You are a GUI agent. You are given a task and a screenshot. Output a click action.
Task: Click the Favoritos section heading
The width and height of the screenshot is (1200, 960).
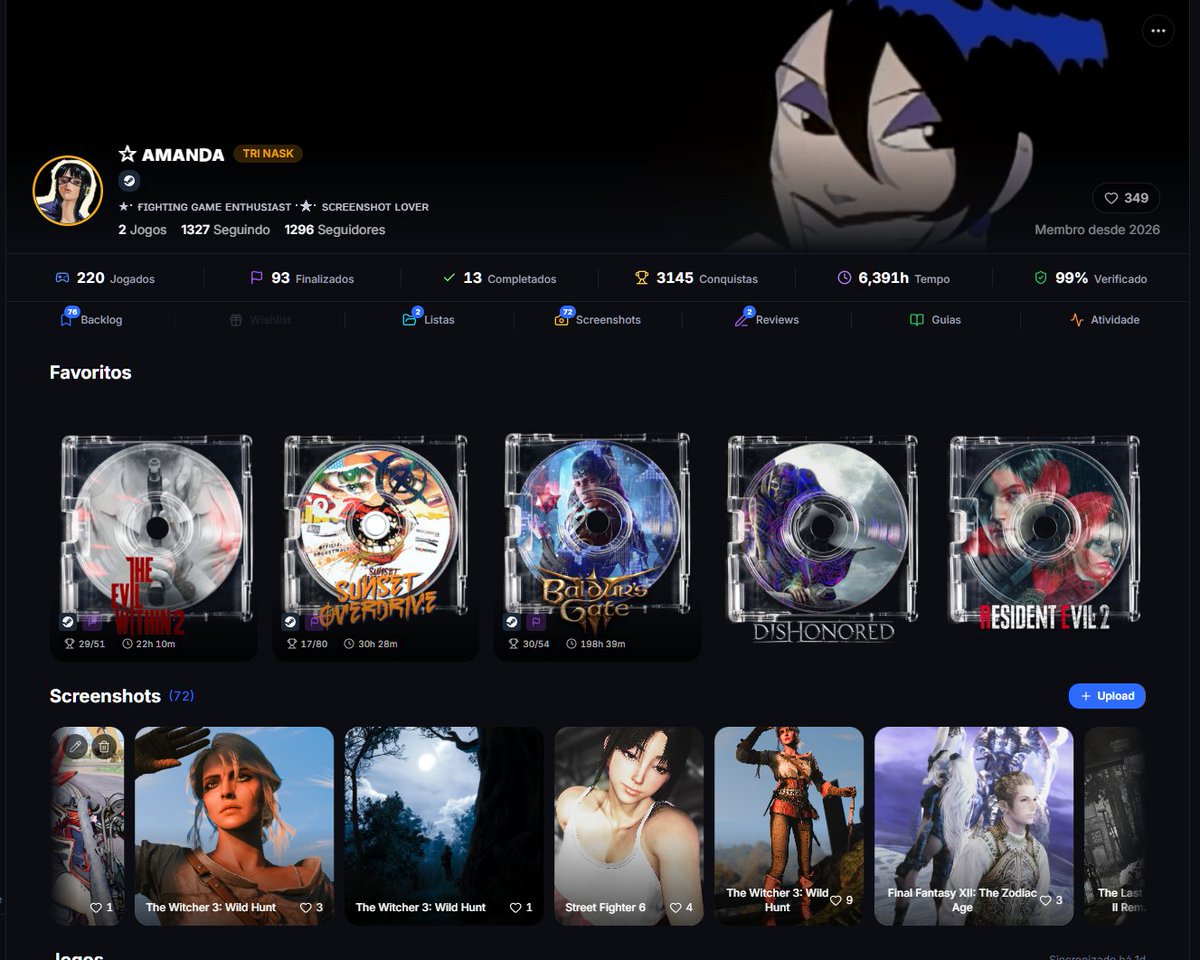pos(91,372)
